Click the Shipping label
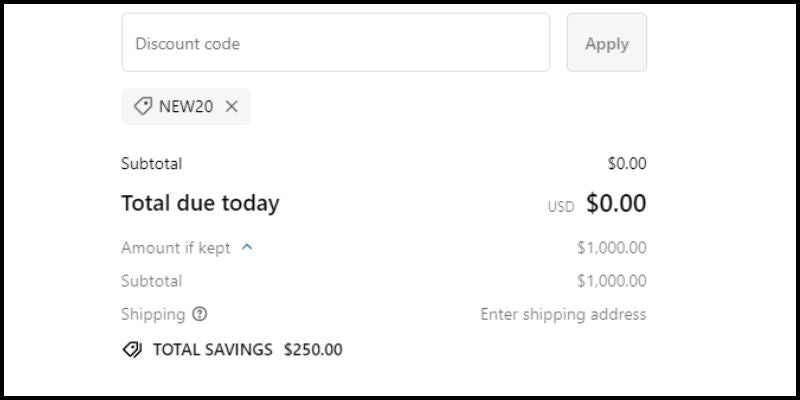Viewport: 800px width, 400px height. tap(153, 314)
